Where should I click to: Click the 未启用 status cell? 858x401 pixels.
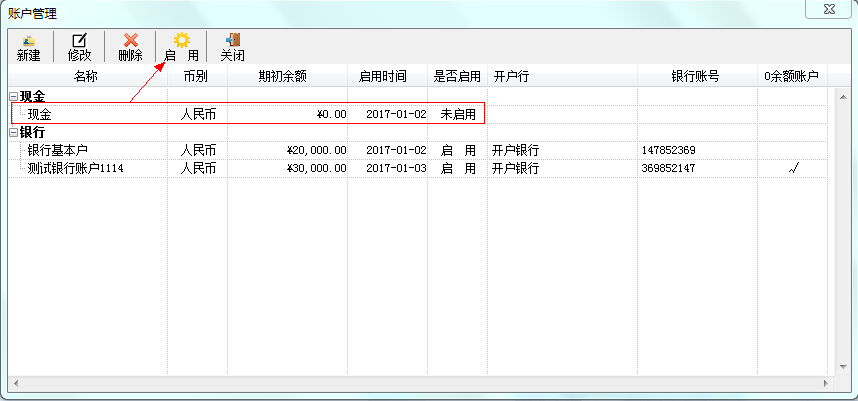click(458, 114)
